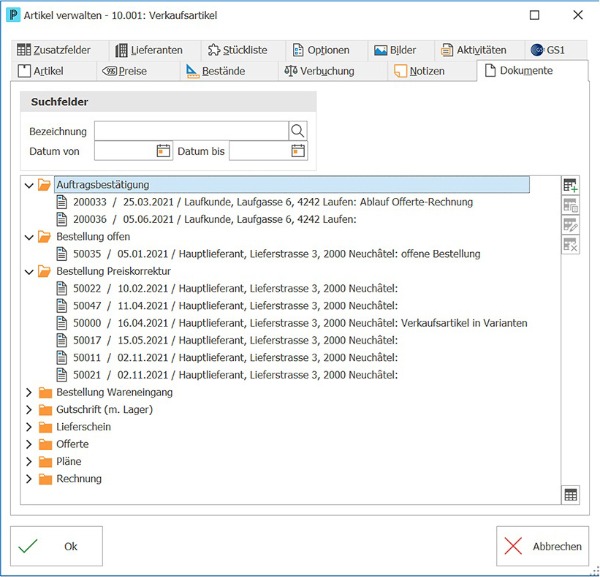Image resolution: width=600 pixels, height=577 pixels.
Task: Click the Pläne folder icon
Action: (x=45, y=461)
